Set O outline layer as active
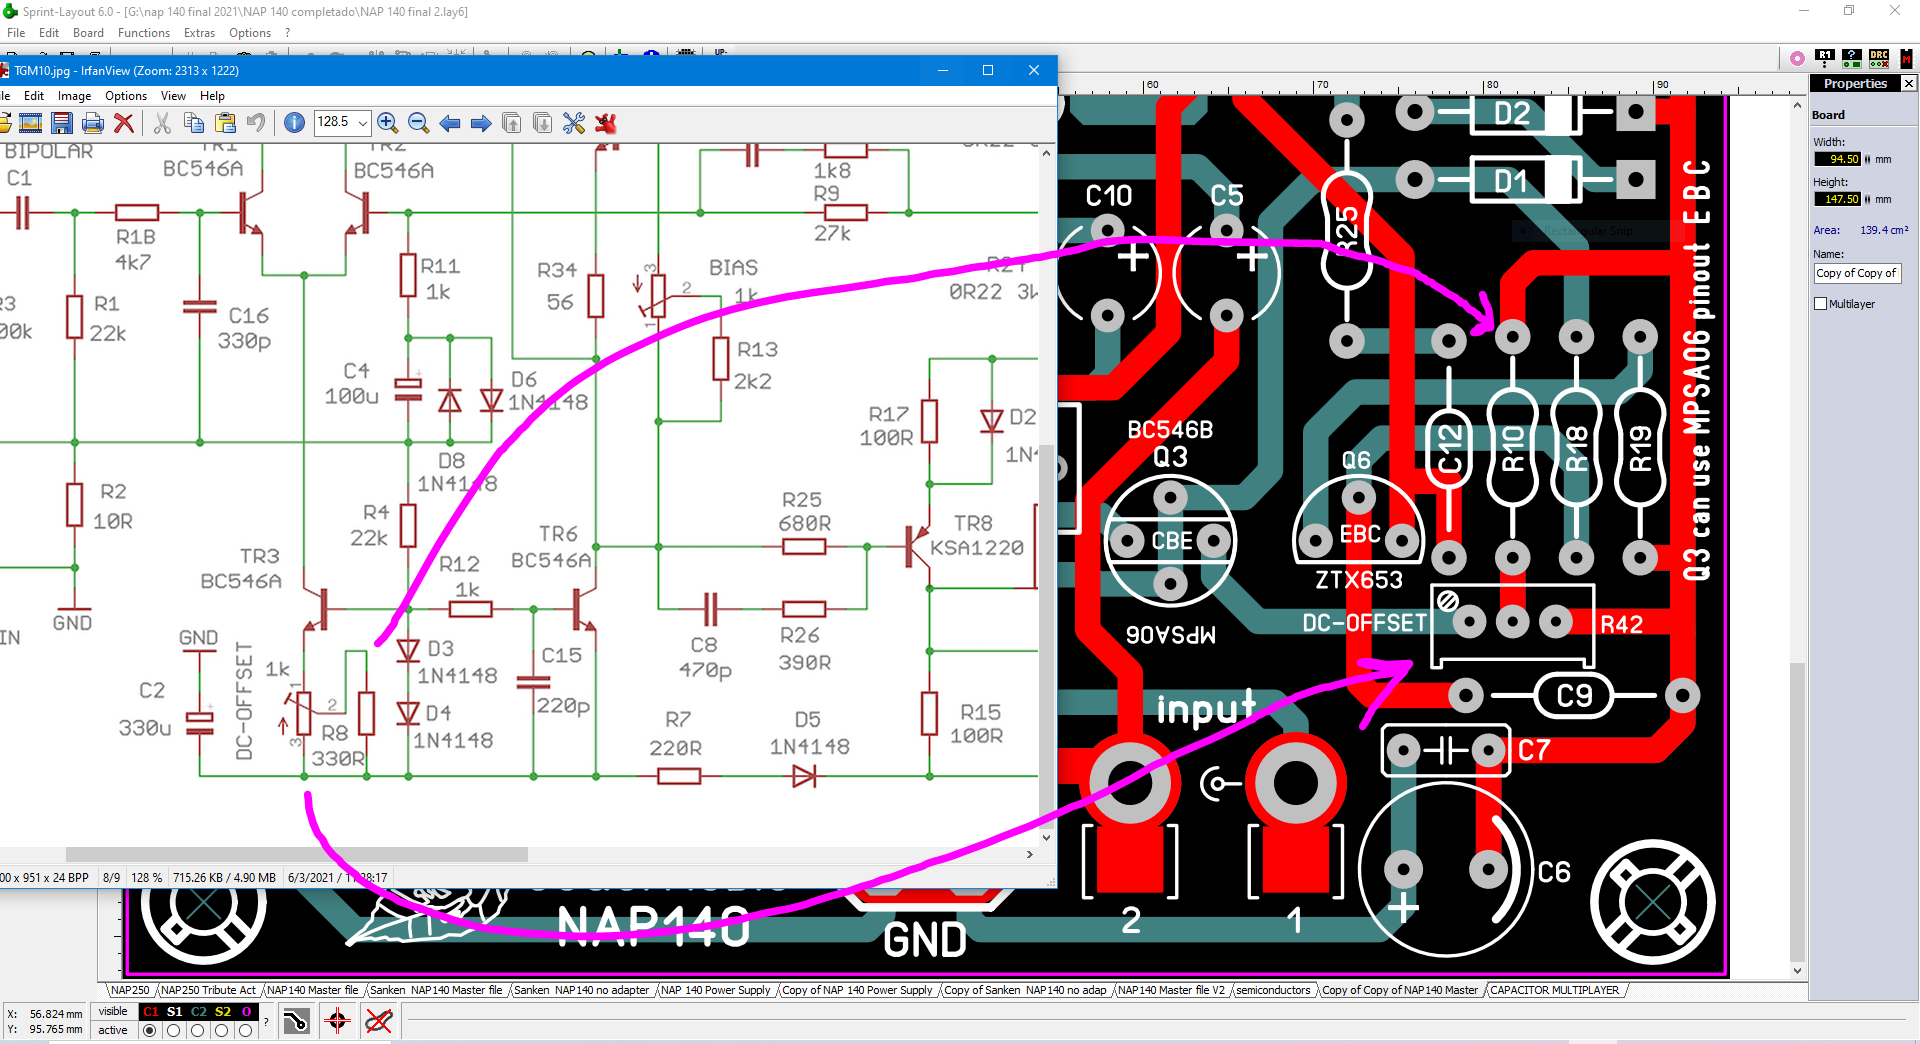 [x=246, y=1030]
